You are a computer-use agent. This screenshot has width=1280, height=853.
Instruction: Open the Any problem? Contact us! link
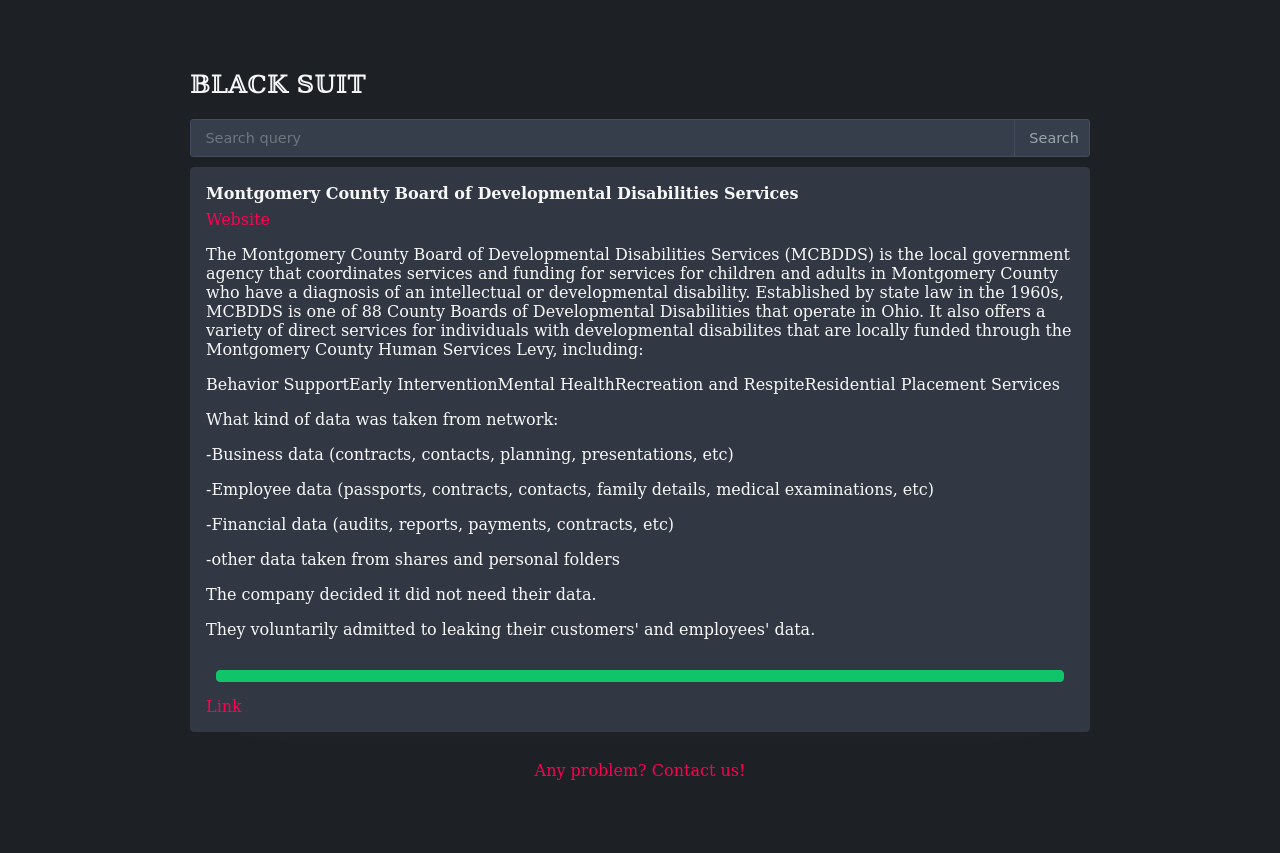click(639, 771)
